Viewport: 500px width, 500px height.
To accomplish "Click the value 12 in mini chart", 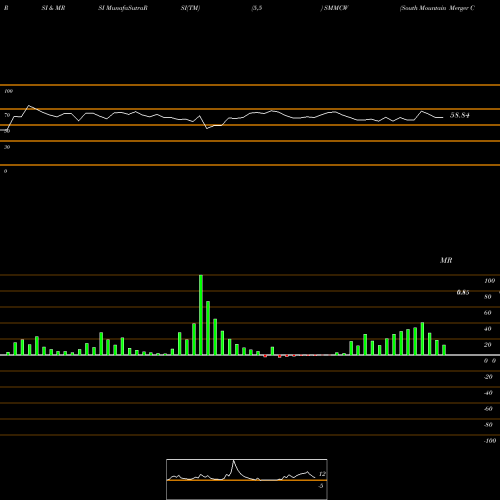I will tap(322, 474).
